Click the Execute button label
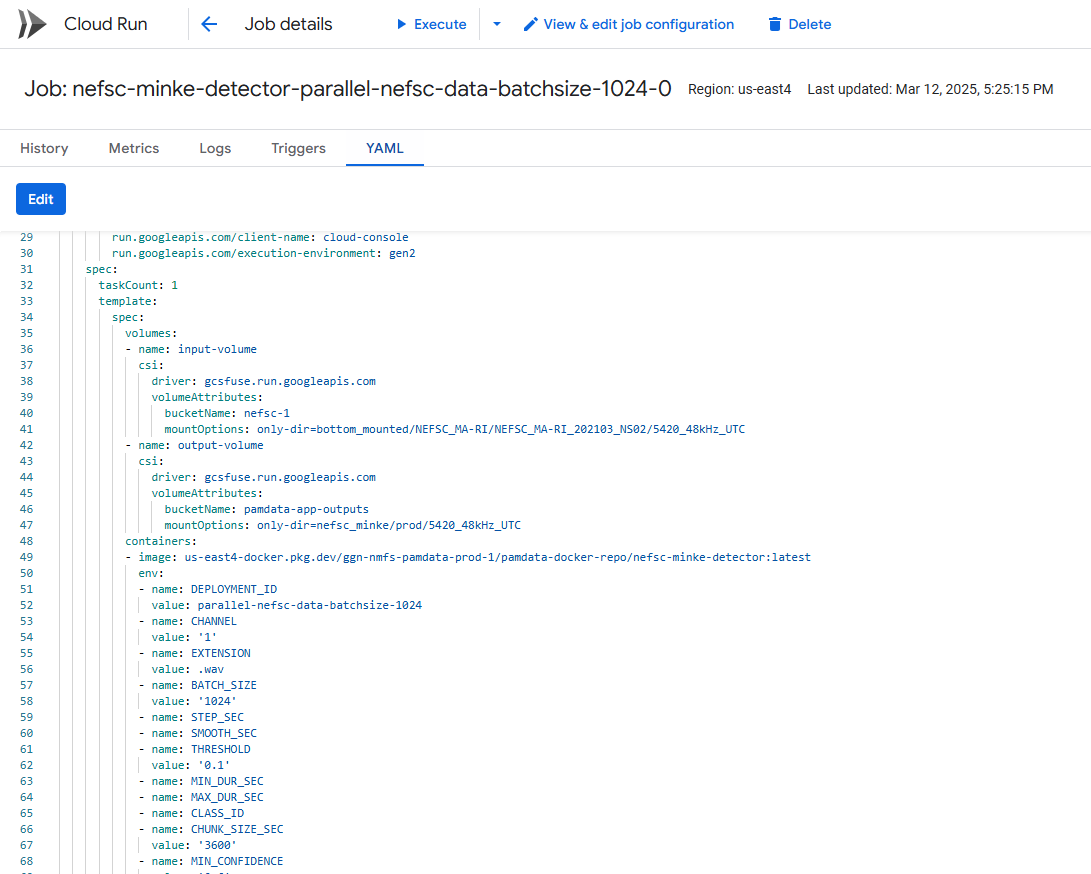The image size is (1091, 874). pos(440,24)
